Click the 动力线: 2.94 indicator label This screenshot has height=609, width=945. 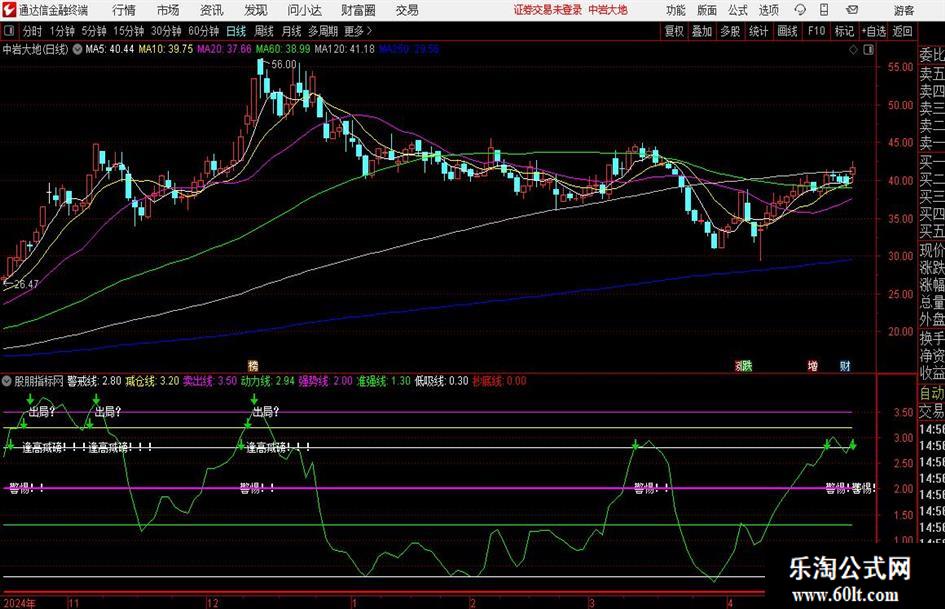pyautogui.click(x=268, y=381)
